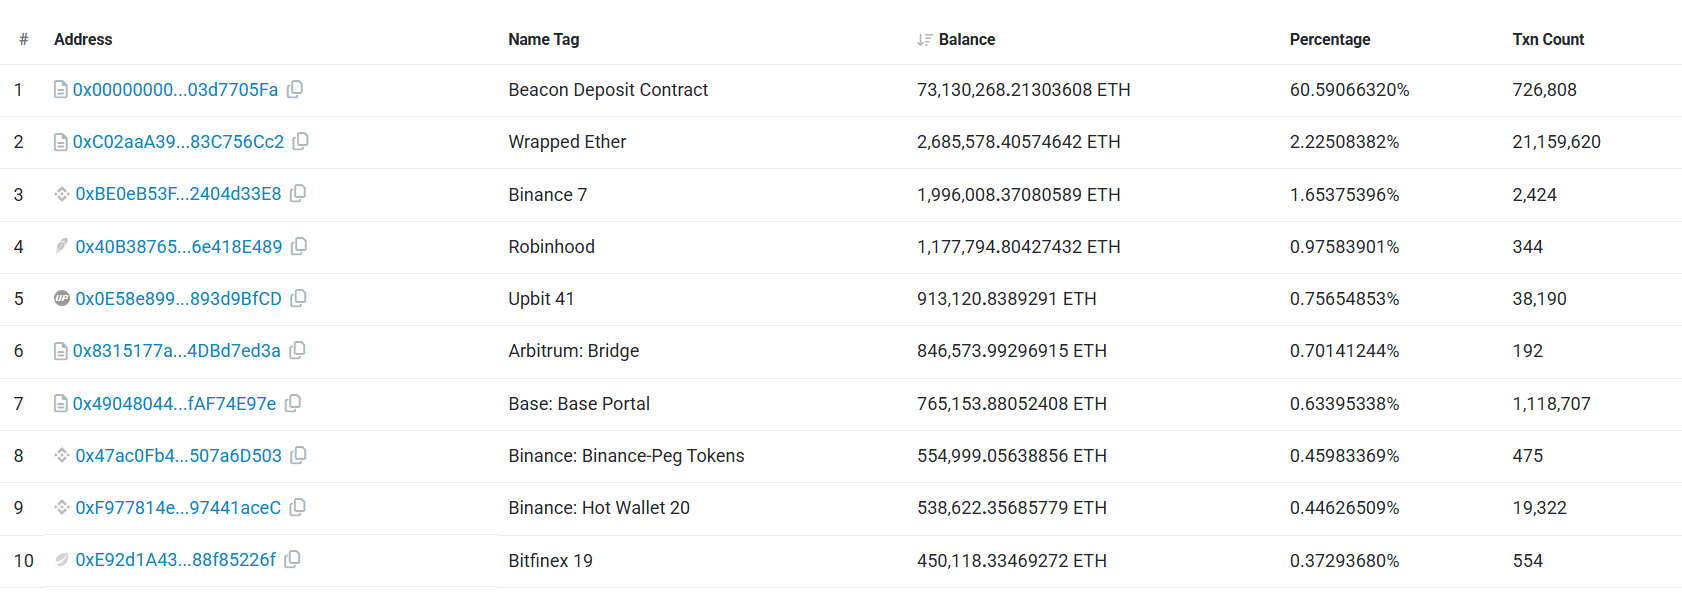Copy the Upbit 41 address via copy icon

[298, 298]
